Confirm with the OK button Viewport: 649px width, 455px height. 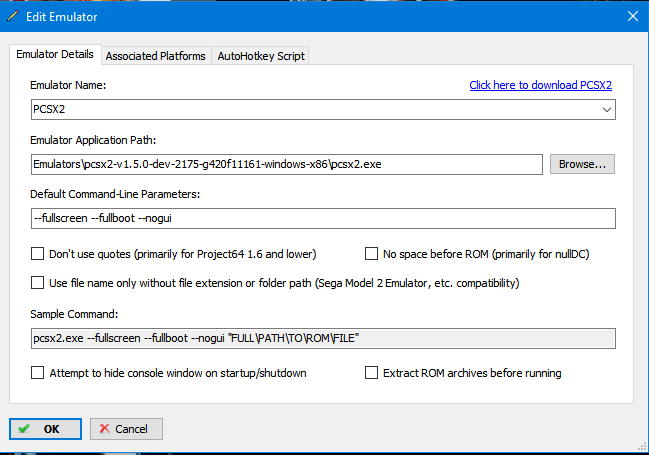coord(46,429)
